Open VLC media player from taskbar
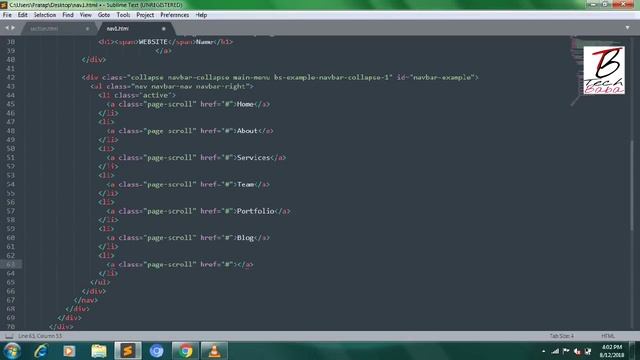This screenshot has width=640, height=360. click(x=214, y=351)
